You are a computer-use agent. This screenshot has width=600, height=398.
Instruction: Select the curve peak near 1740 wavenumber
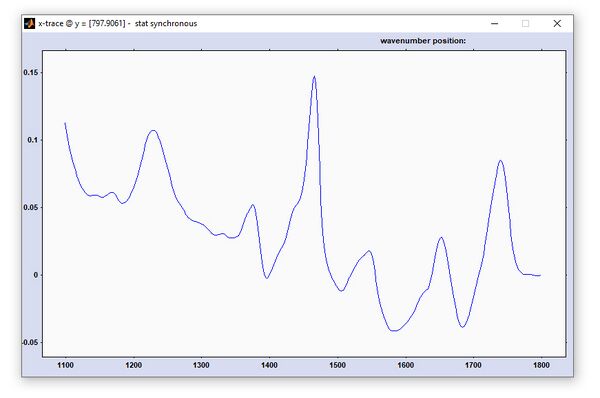point(501,161)
